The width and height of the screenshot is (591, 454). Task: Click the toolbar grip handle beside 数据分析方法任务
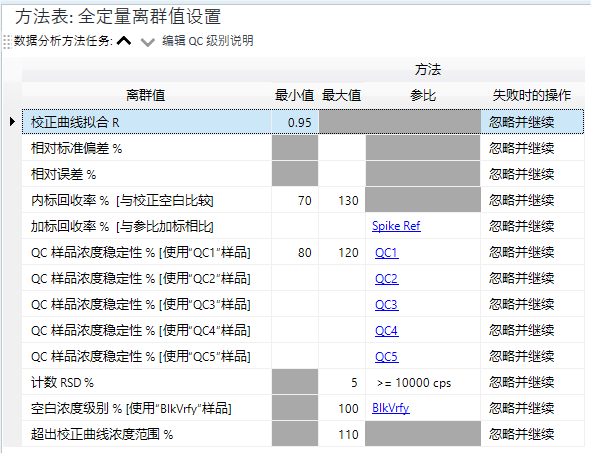tap(7, 41)
